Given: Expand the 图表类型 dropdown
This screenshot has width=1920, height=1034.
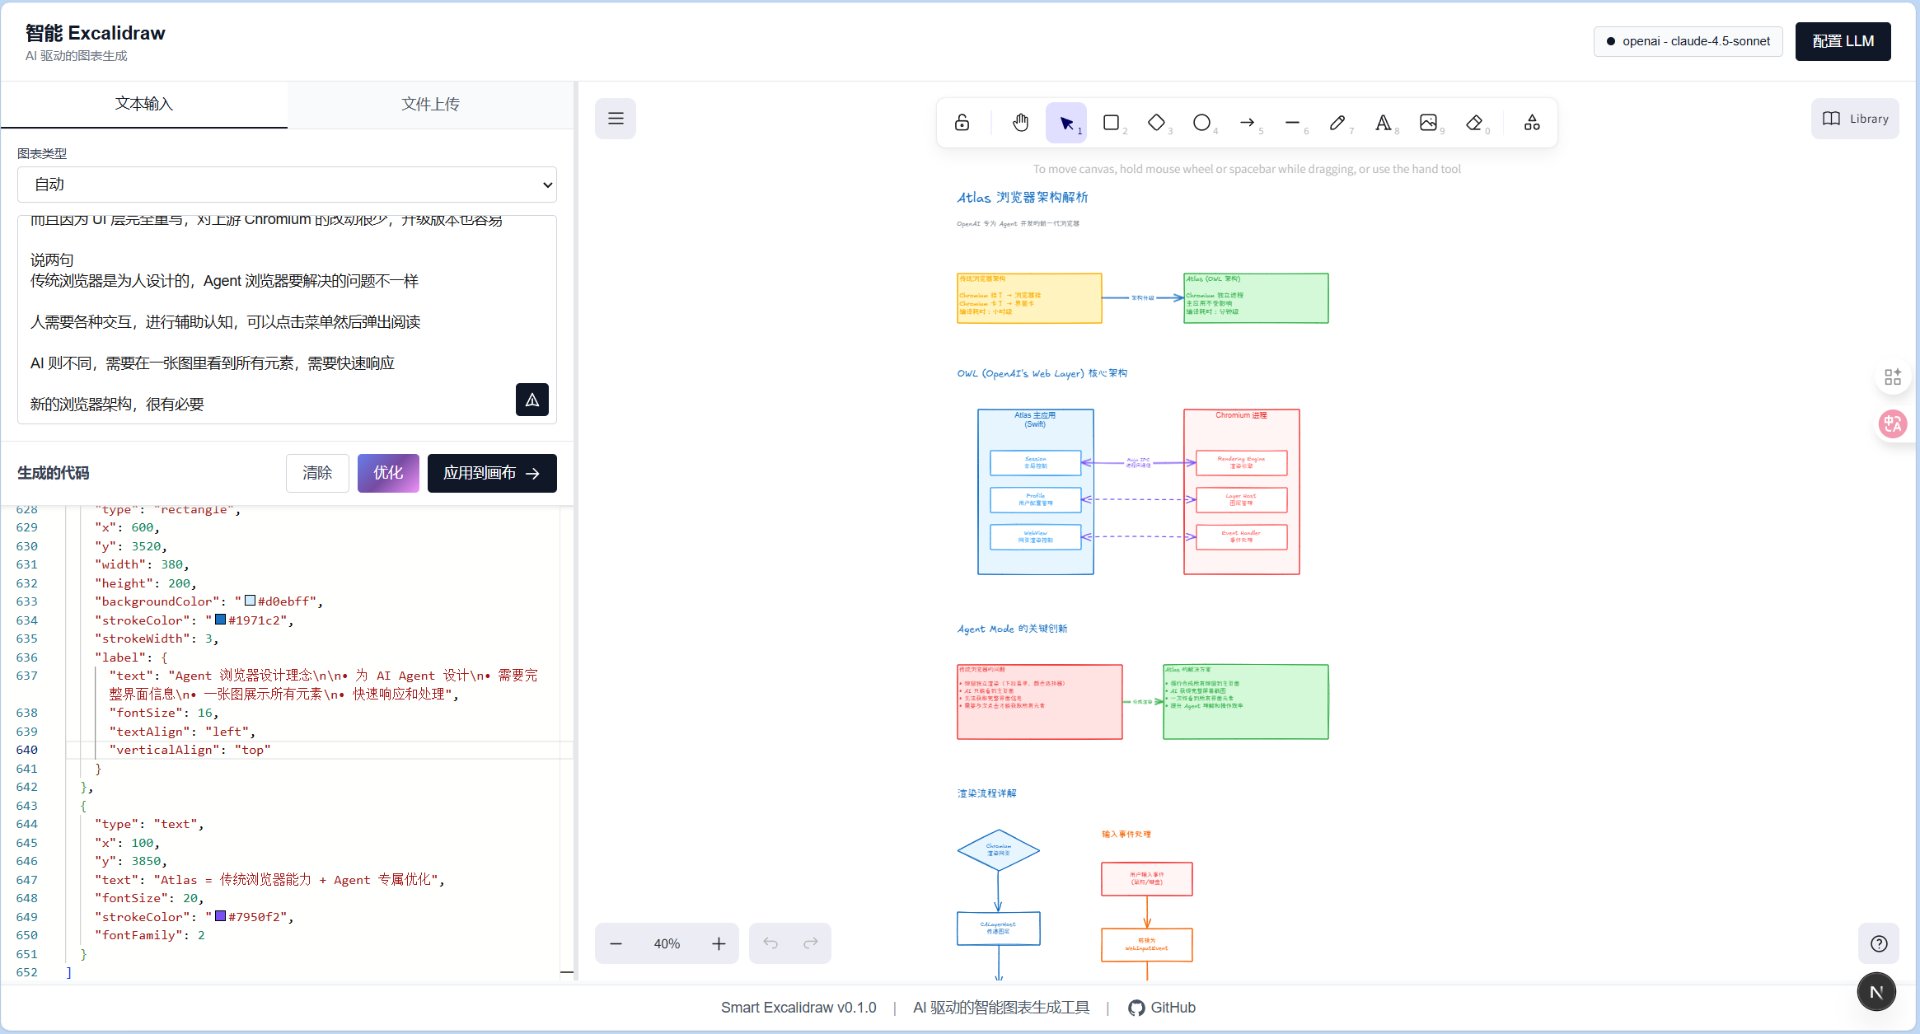Looking at the screenshot, I should click(287, 185).
